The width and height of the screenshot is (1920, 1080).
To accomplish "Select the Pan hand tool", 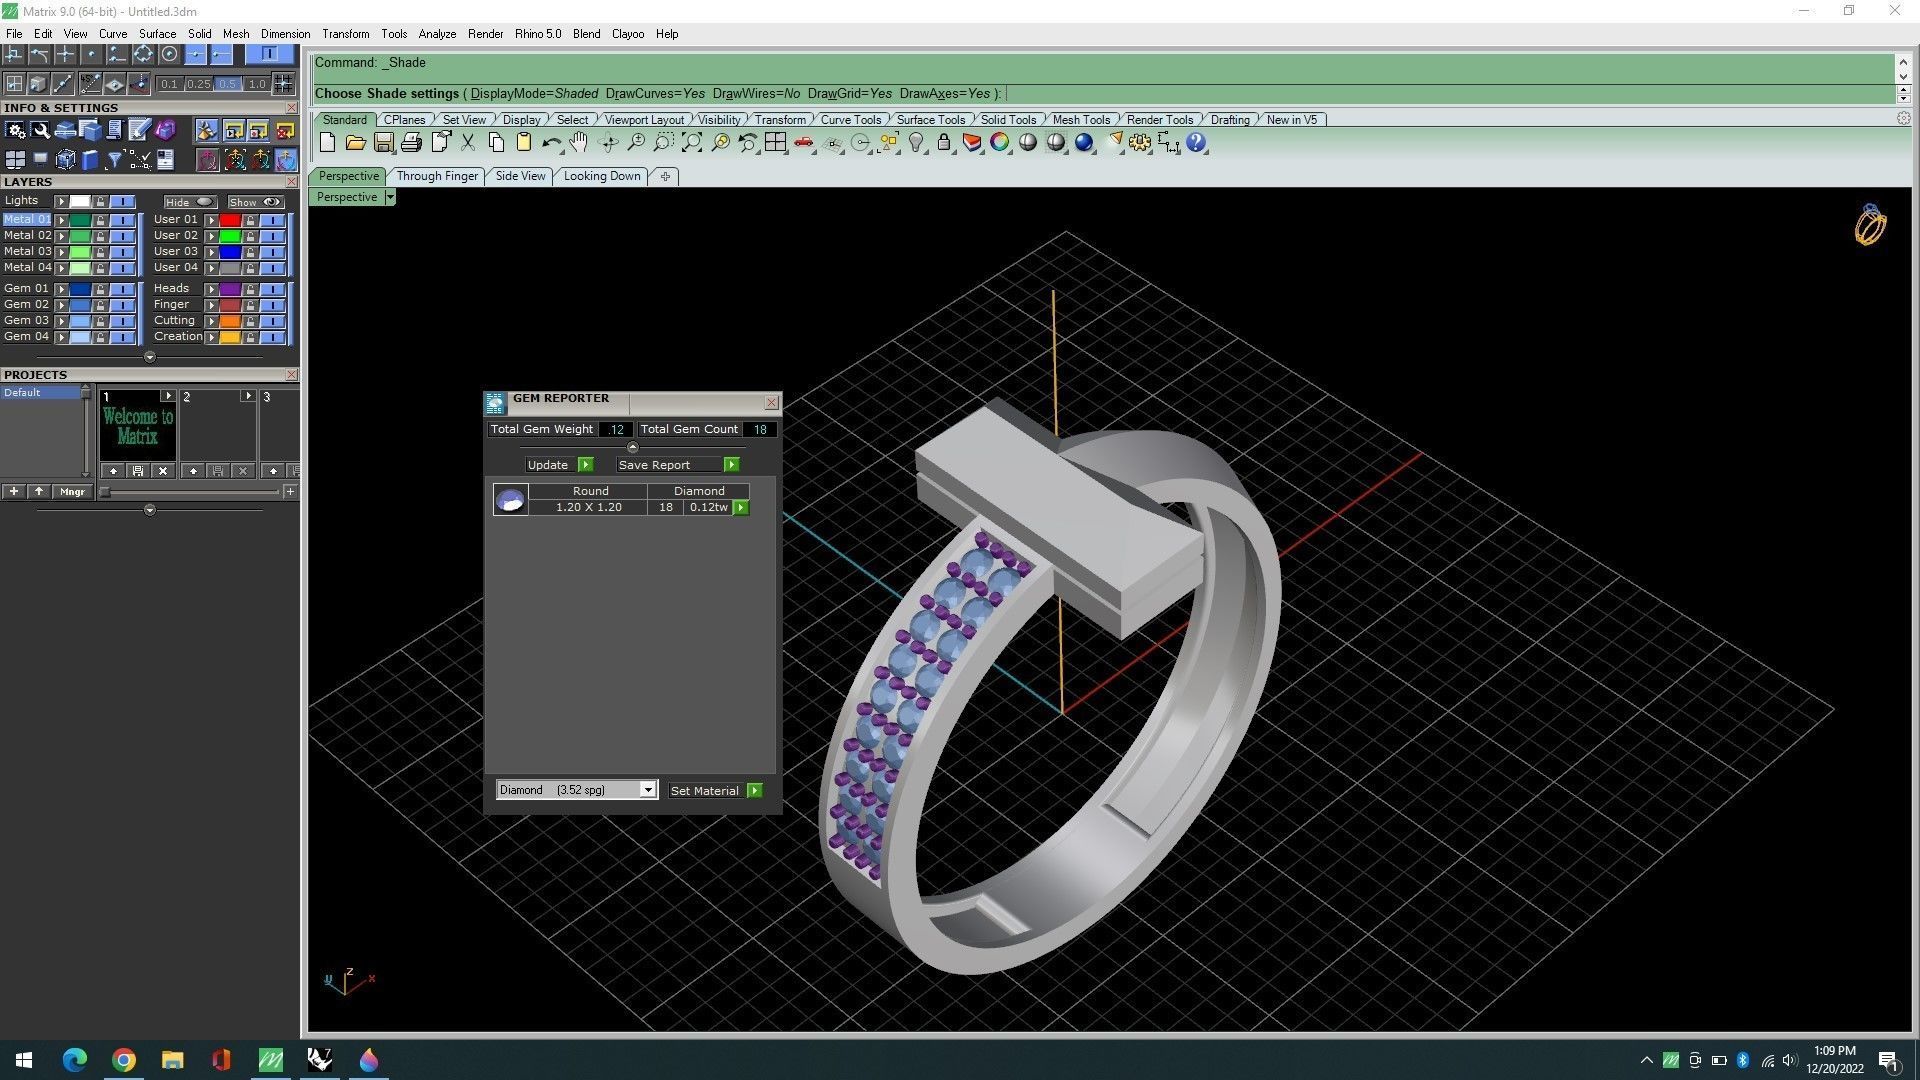I will (579, 143).
